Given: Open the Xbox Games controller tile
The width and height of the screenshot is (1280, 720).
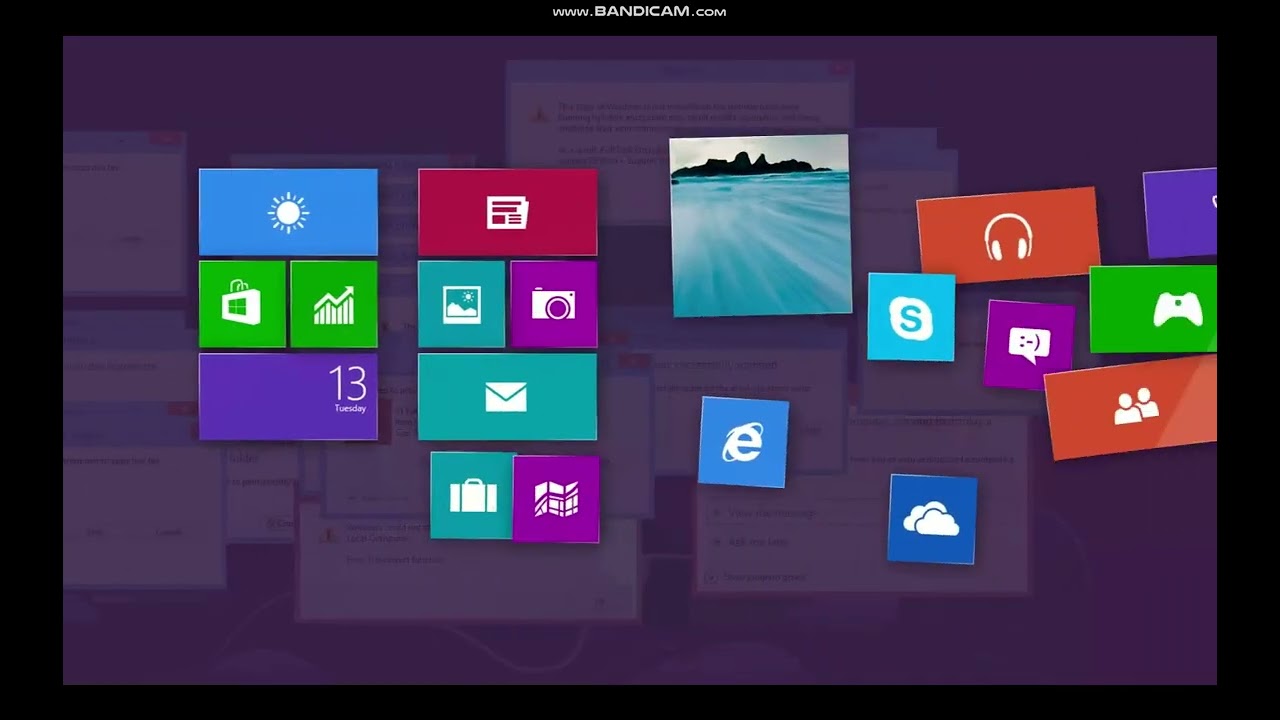Looking at the screenshot, I should [1153, 309].
